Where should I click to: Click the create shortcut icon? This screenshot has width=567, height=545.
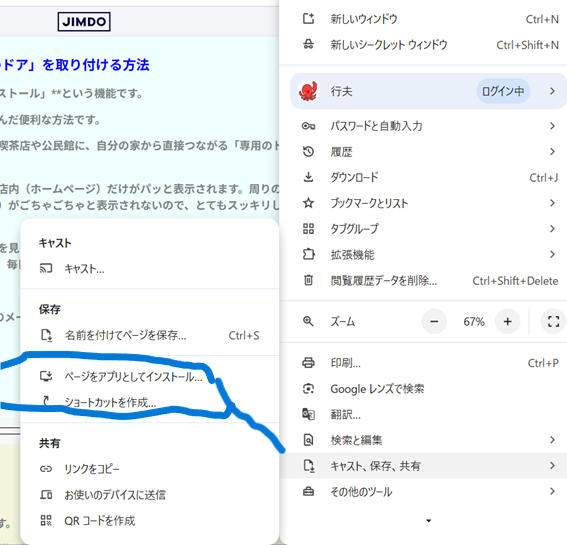click(x=46, y=400)
